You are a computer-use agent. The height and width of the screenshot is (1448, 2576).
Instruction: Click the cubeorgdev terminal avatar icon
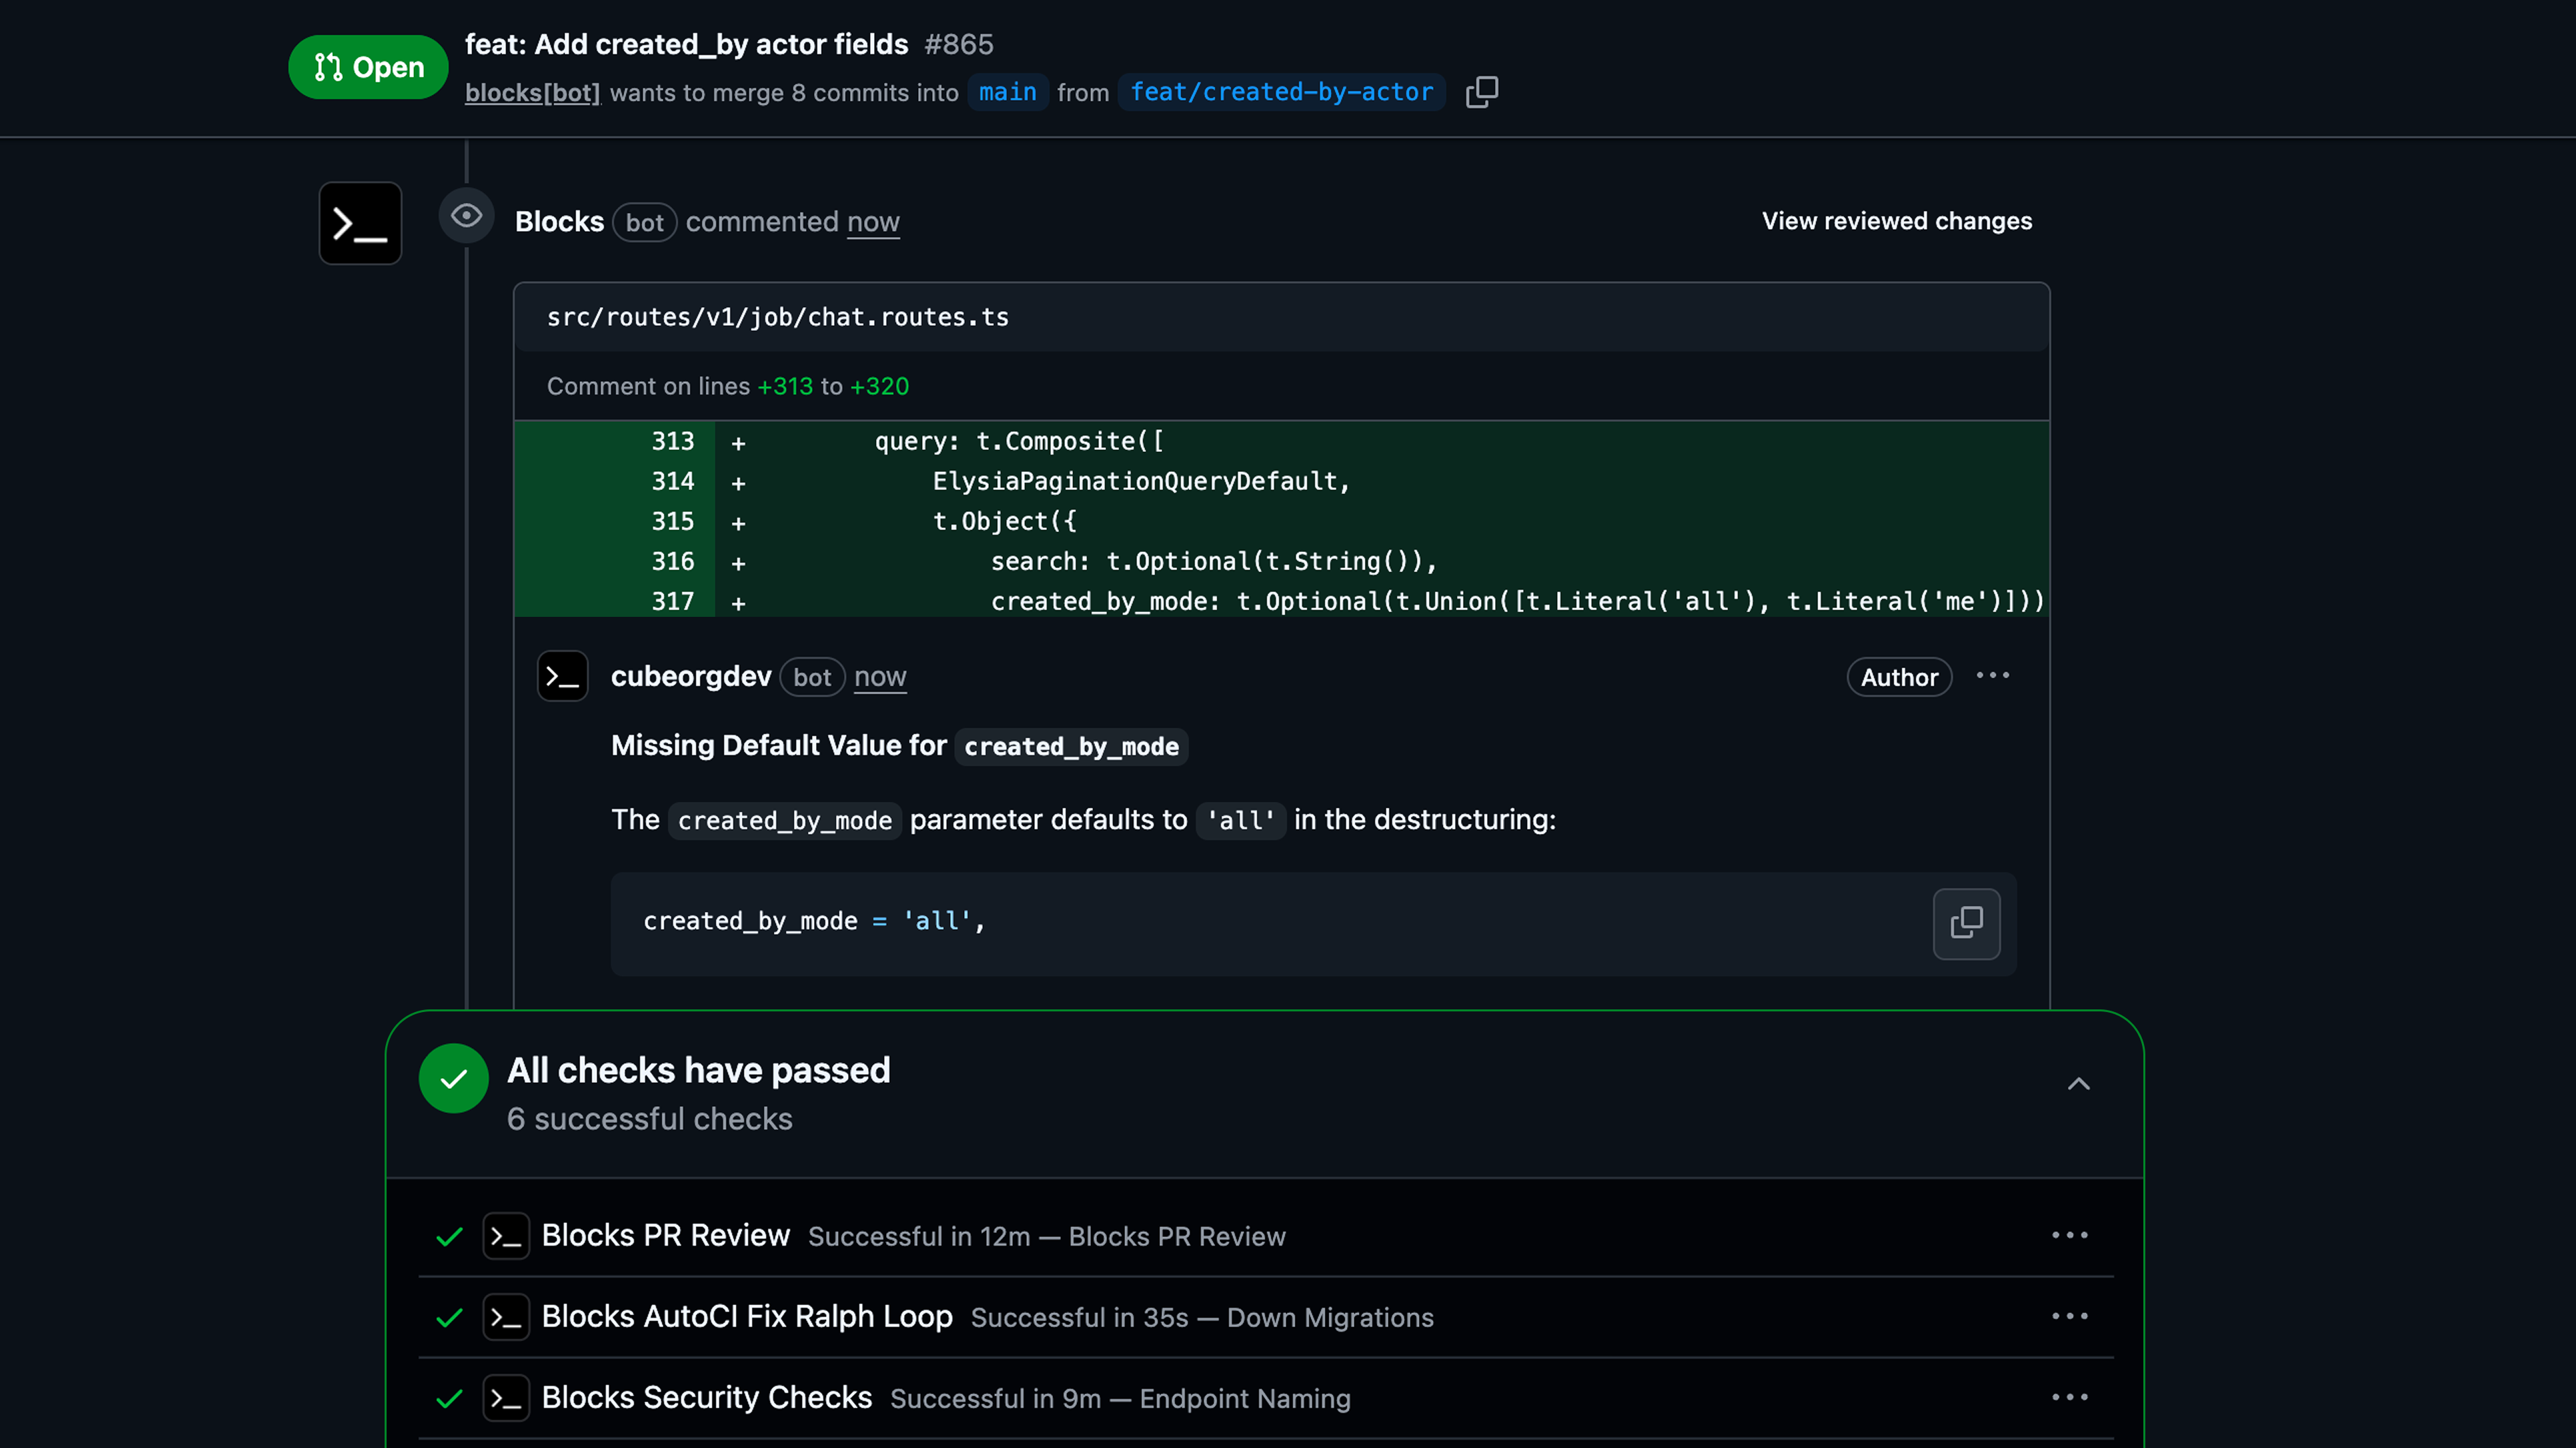click(563, 677)
